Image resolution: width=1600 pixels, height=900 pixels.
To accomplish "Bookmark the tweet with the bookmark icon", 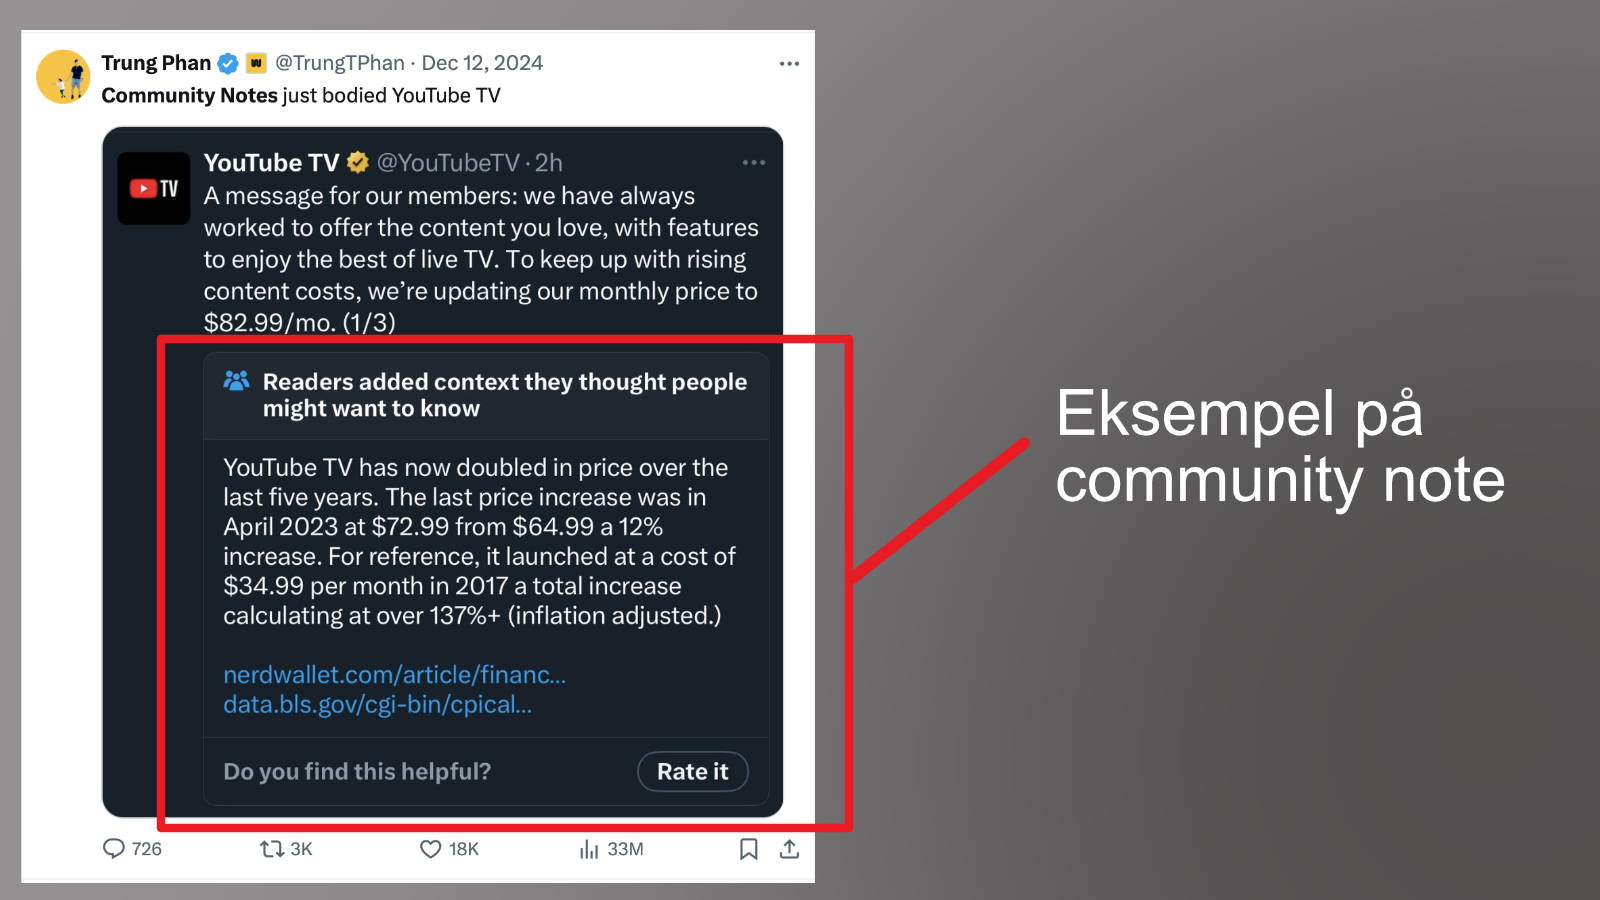I will pos(748,849).
